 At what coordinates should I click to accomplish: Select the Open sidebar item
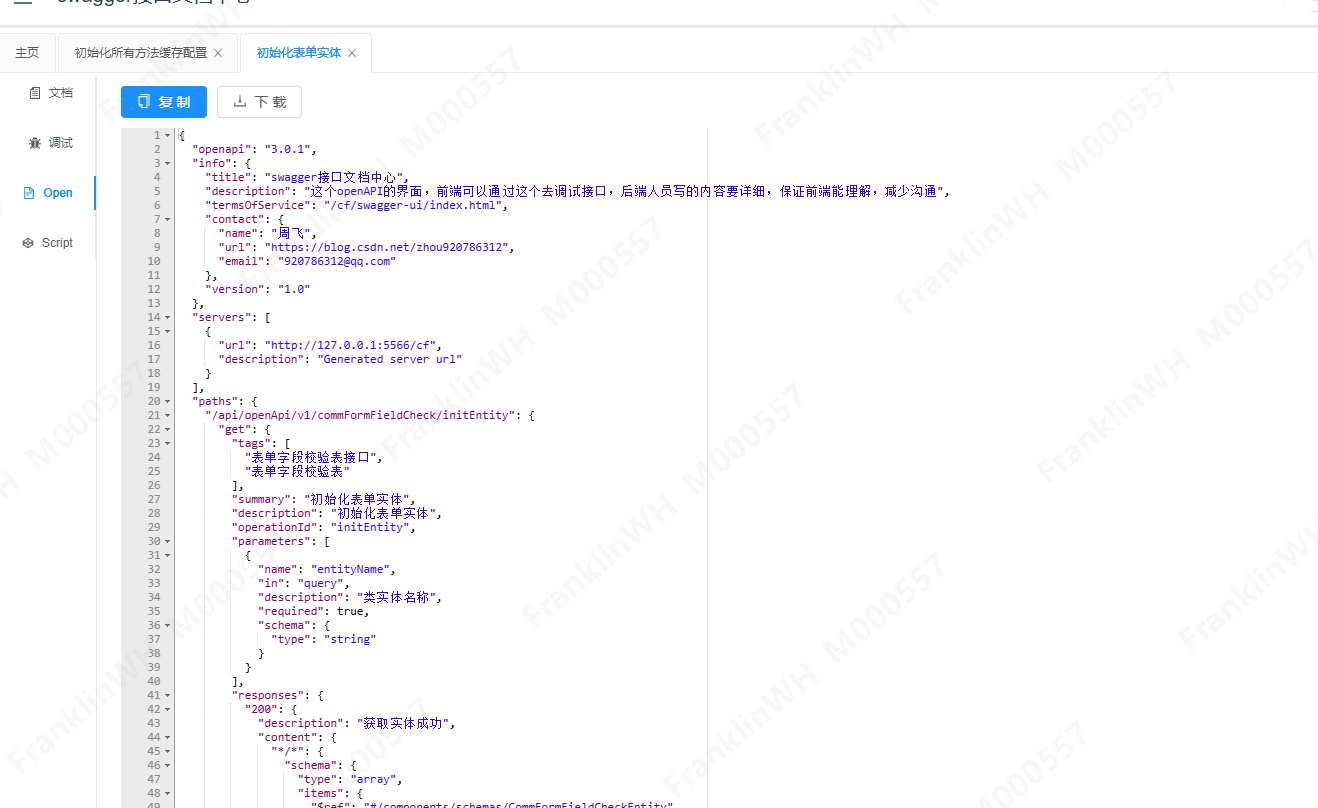[x=48, y=193]
